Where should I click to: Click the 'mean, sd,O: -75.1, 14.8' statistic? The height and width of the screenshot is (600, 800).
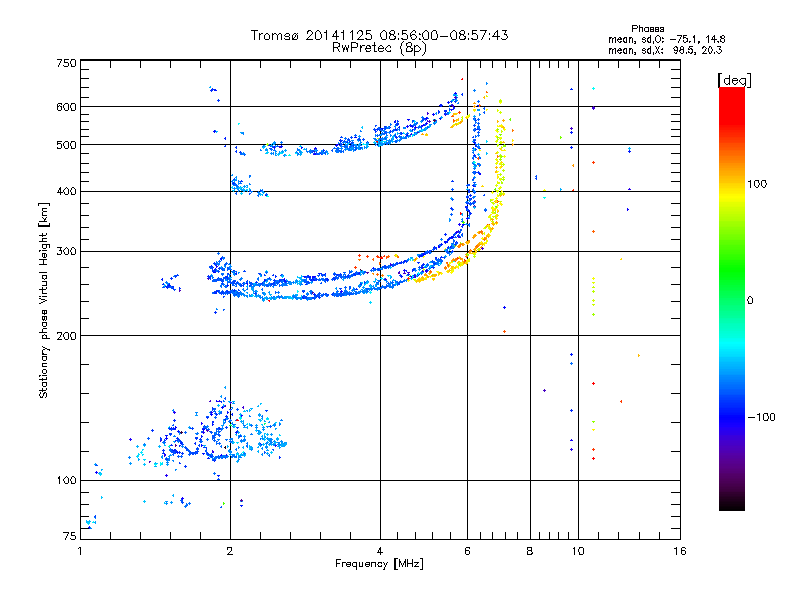666,39
